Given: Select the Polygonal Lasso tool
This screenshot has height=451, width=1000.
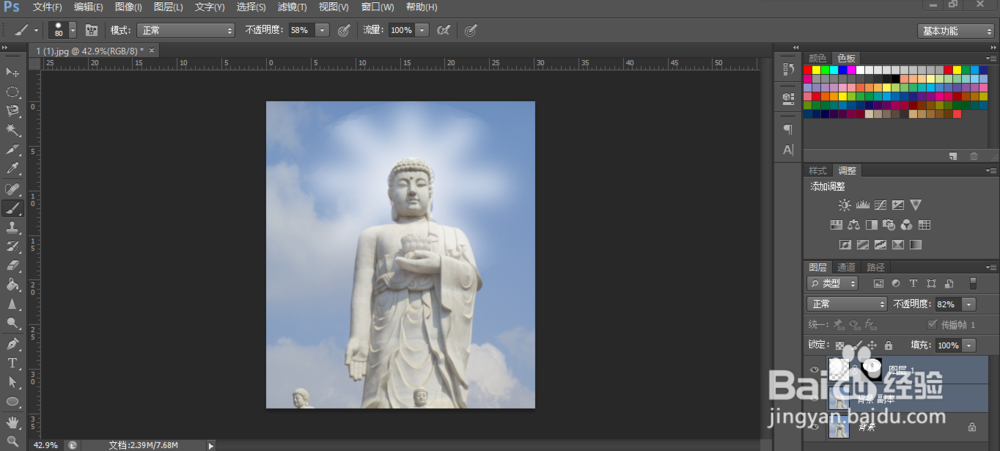Looking at the screenshot, I should [12, 111].
